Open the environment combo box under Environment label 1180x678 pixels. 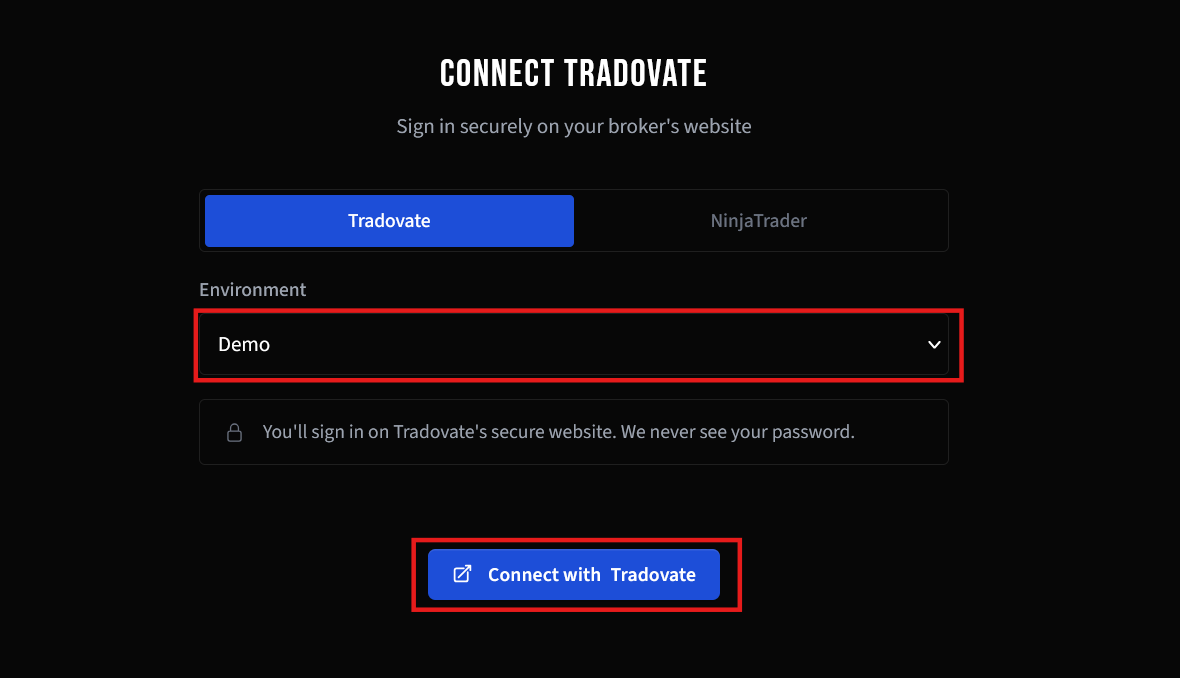click(x=576, y=344)
